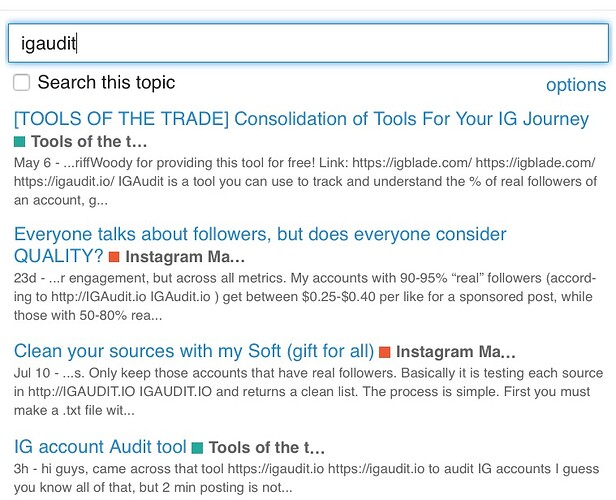
Task: Click teal category square under TOOLS OF THE TRADE result
Action: coord(20,142)
